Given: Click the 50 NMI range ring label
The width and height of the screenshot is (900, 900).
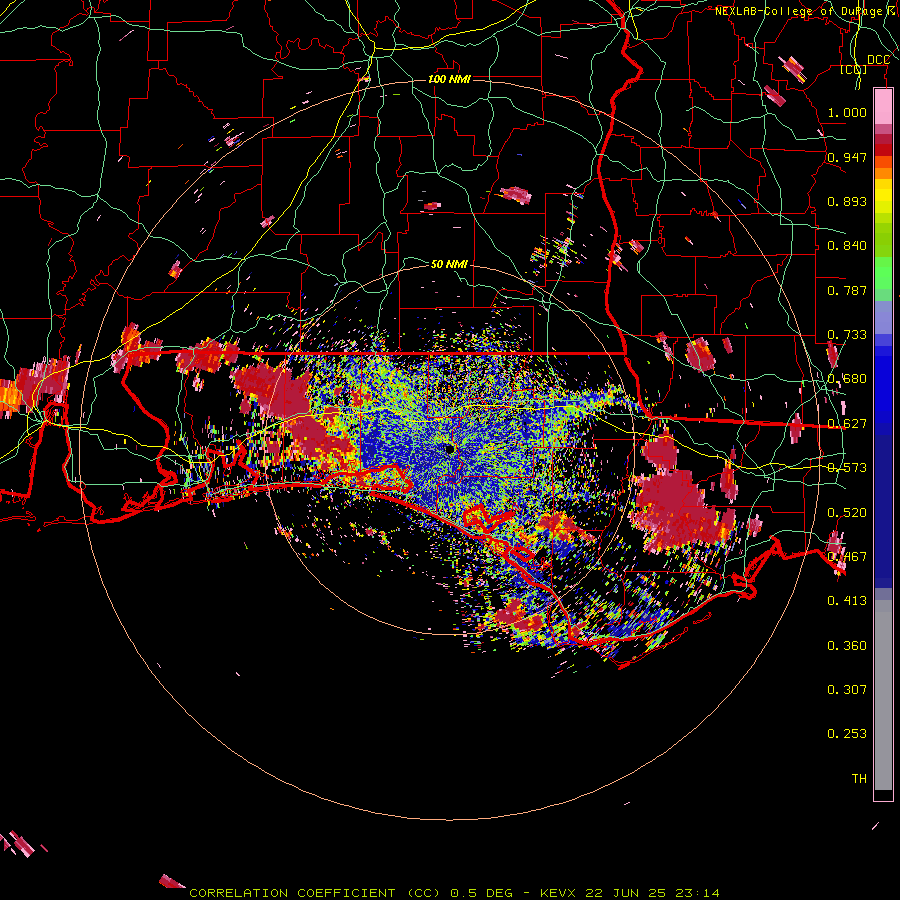Looking at the screenshot, I should 449,264.
